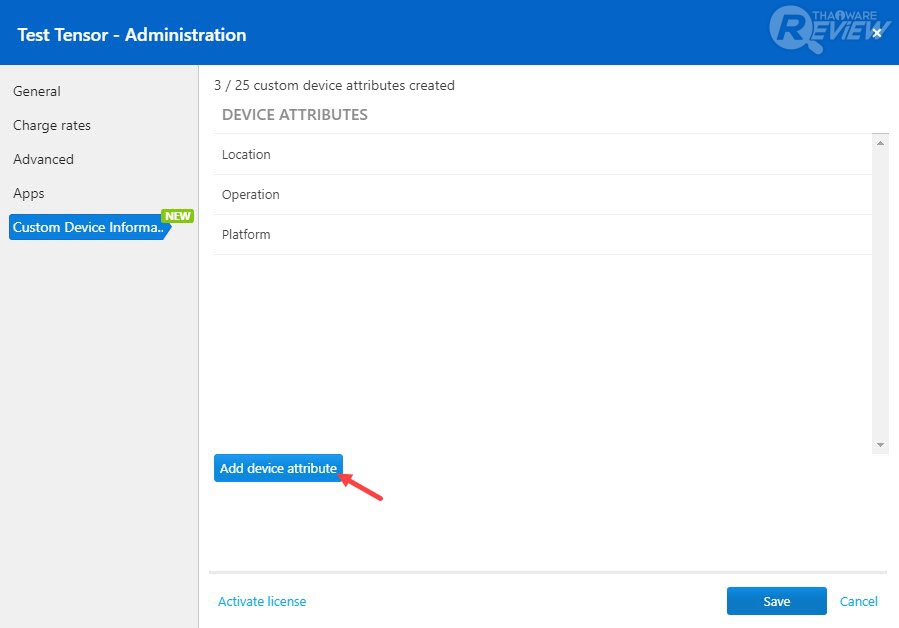The width and height of the screenshot is (899, 628).
Task: Click the green NEW badge
Action: pos(177,216)
